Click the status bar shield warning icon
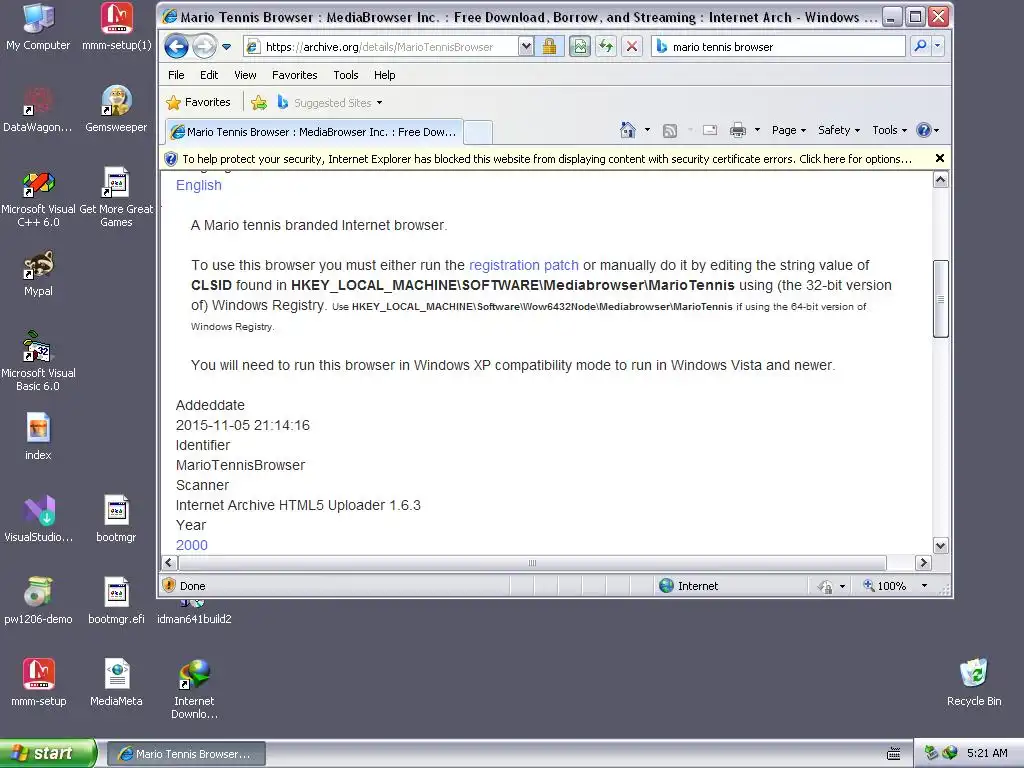 coord(169,586)
